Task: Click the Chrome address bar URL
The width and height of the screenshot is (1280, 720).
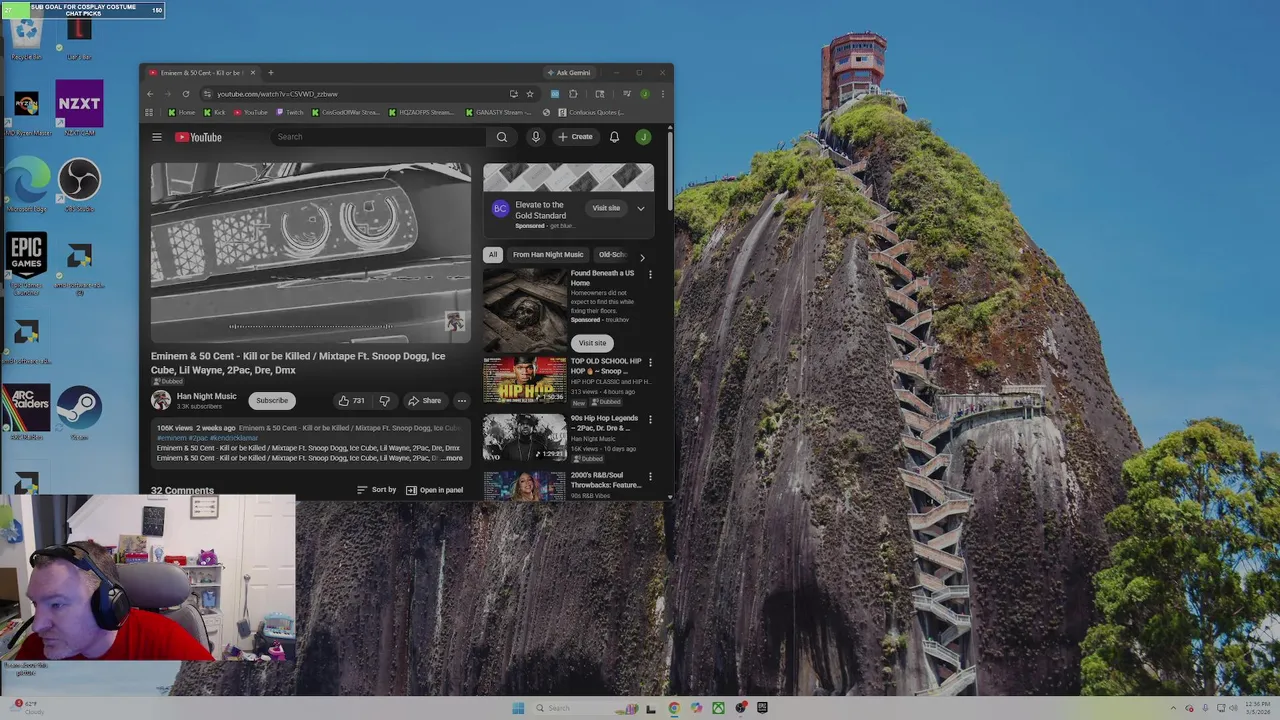Action: pos(277,94)
